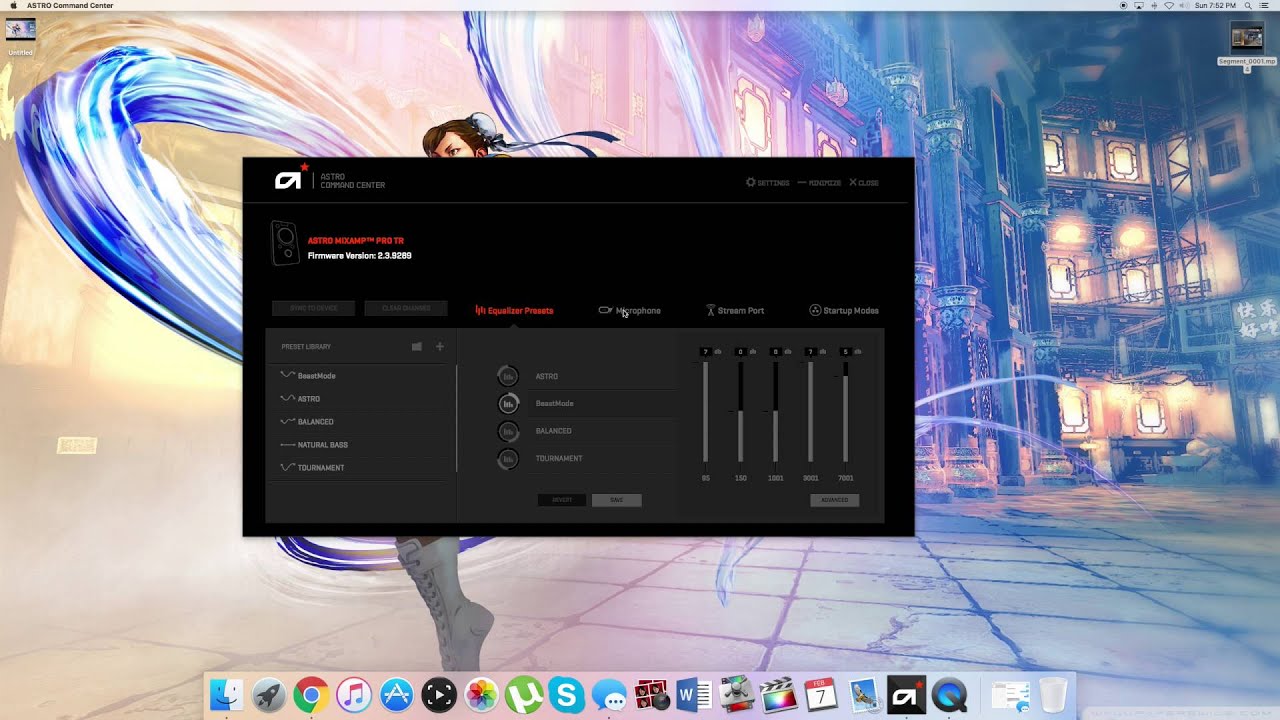Click the 7001 Hz equalizer slider
Image resolution: width=1280 pixels, height=720 pixels.
coord(846,412)
